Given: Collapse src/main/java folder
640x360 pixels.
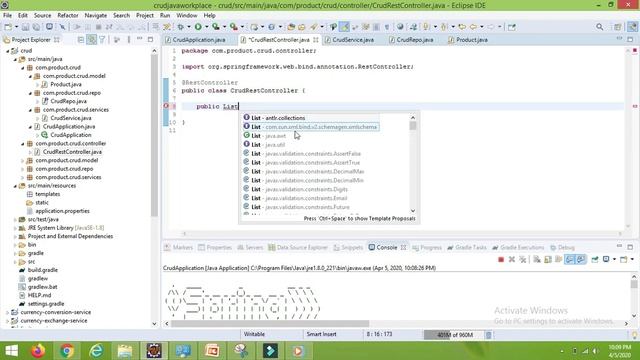Looking at the screenshot, I should coord(15,59).
